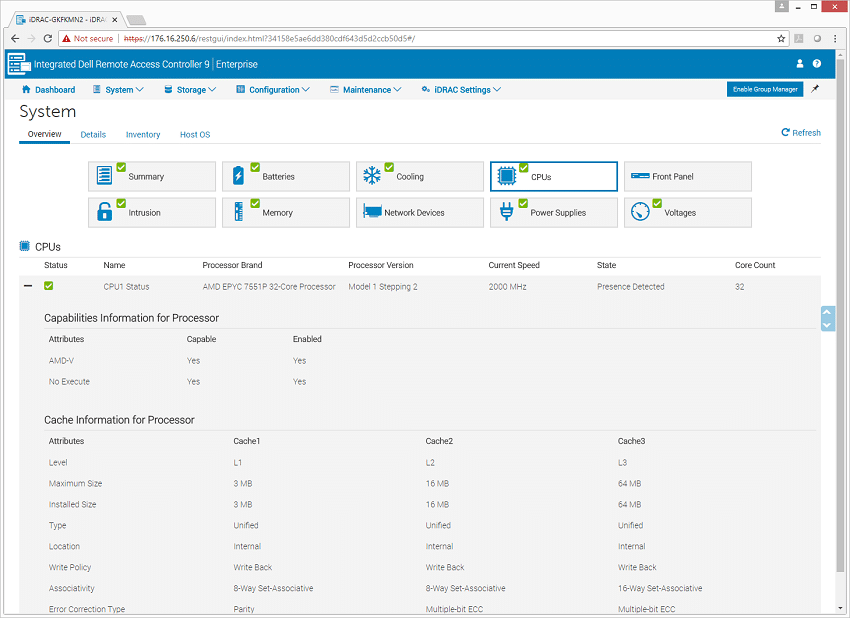Click the Presence Detected state value

point(630,286)
